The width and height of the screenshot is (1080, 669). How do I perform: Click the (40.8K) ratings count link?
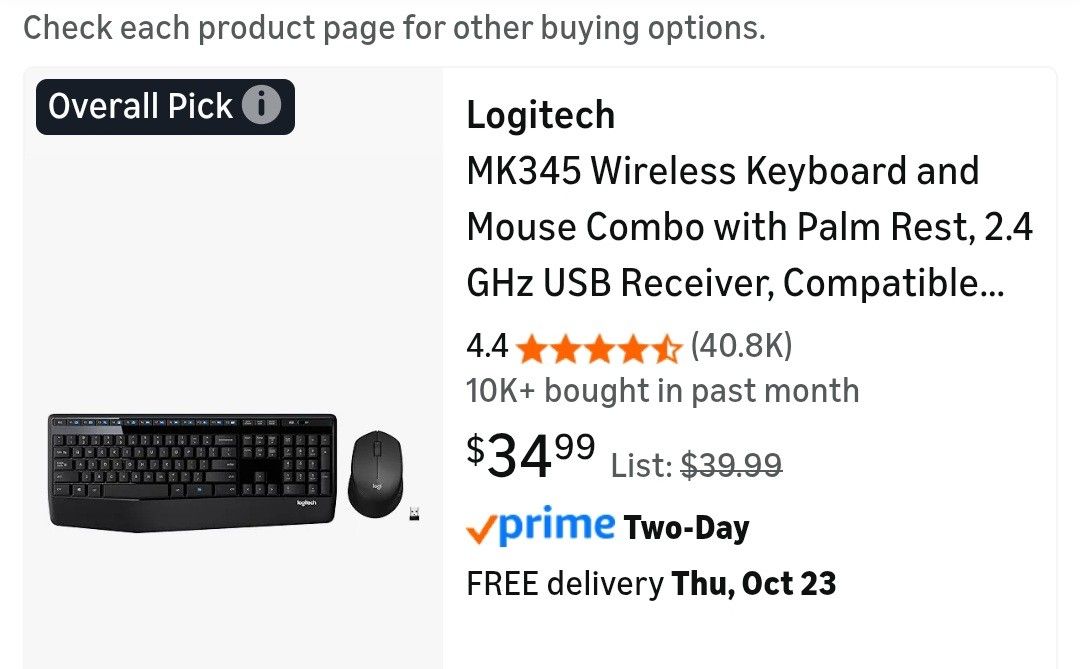742,345
